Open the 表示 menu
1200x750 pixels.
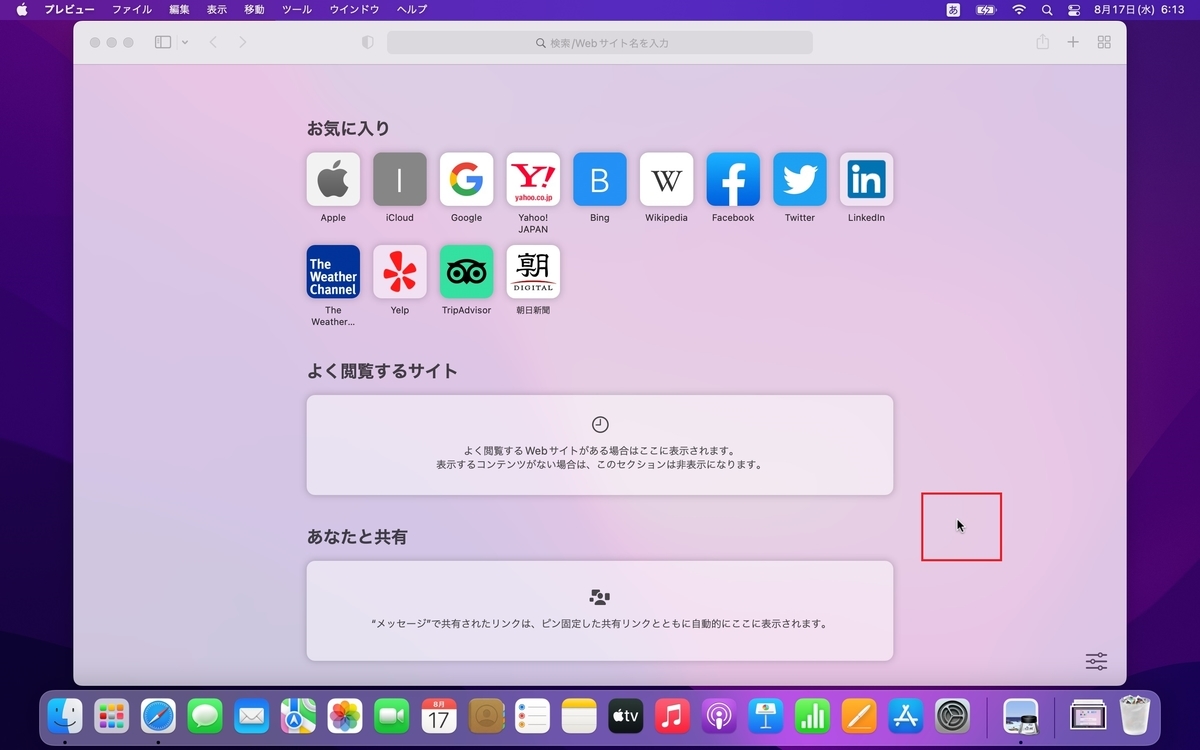click(217, 9)
